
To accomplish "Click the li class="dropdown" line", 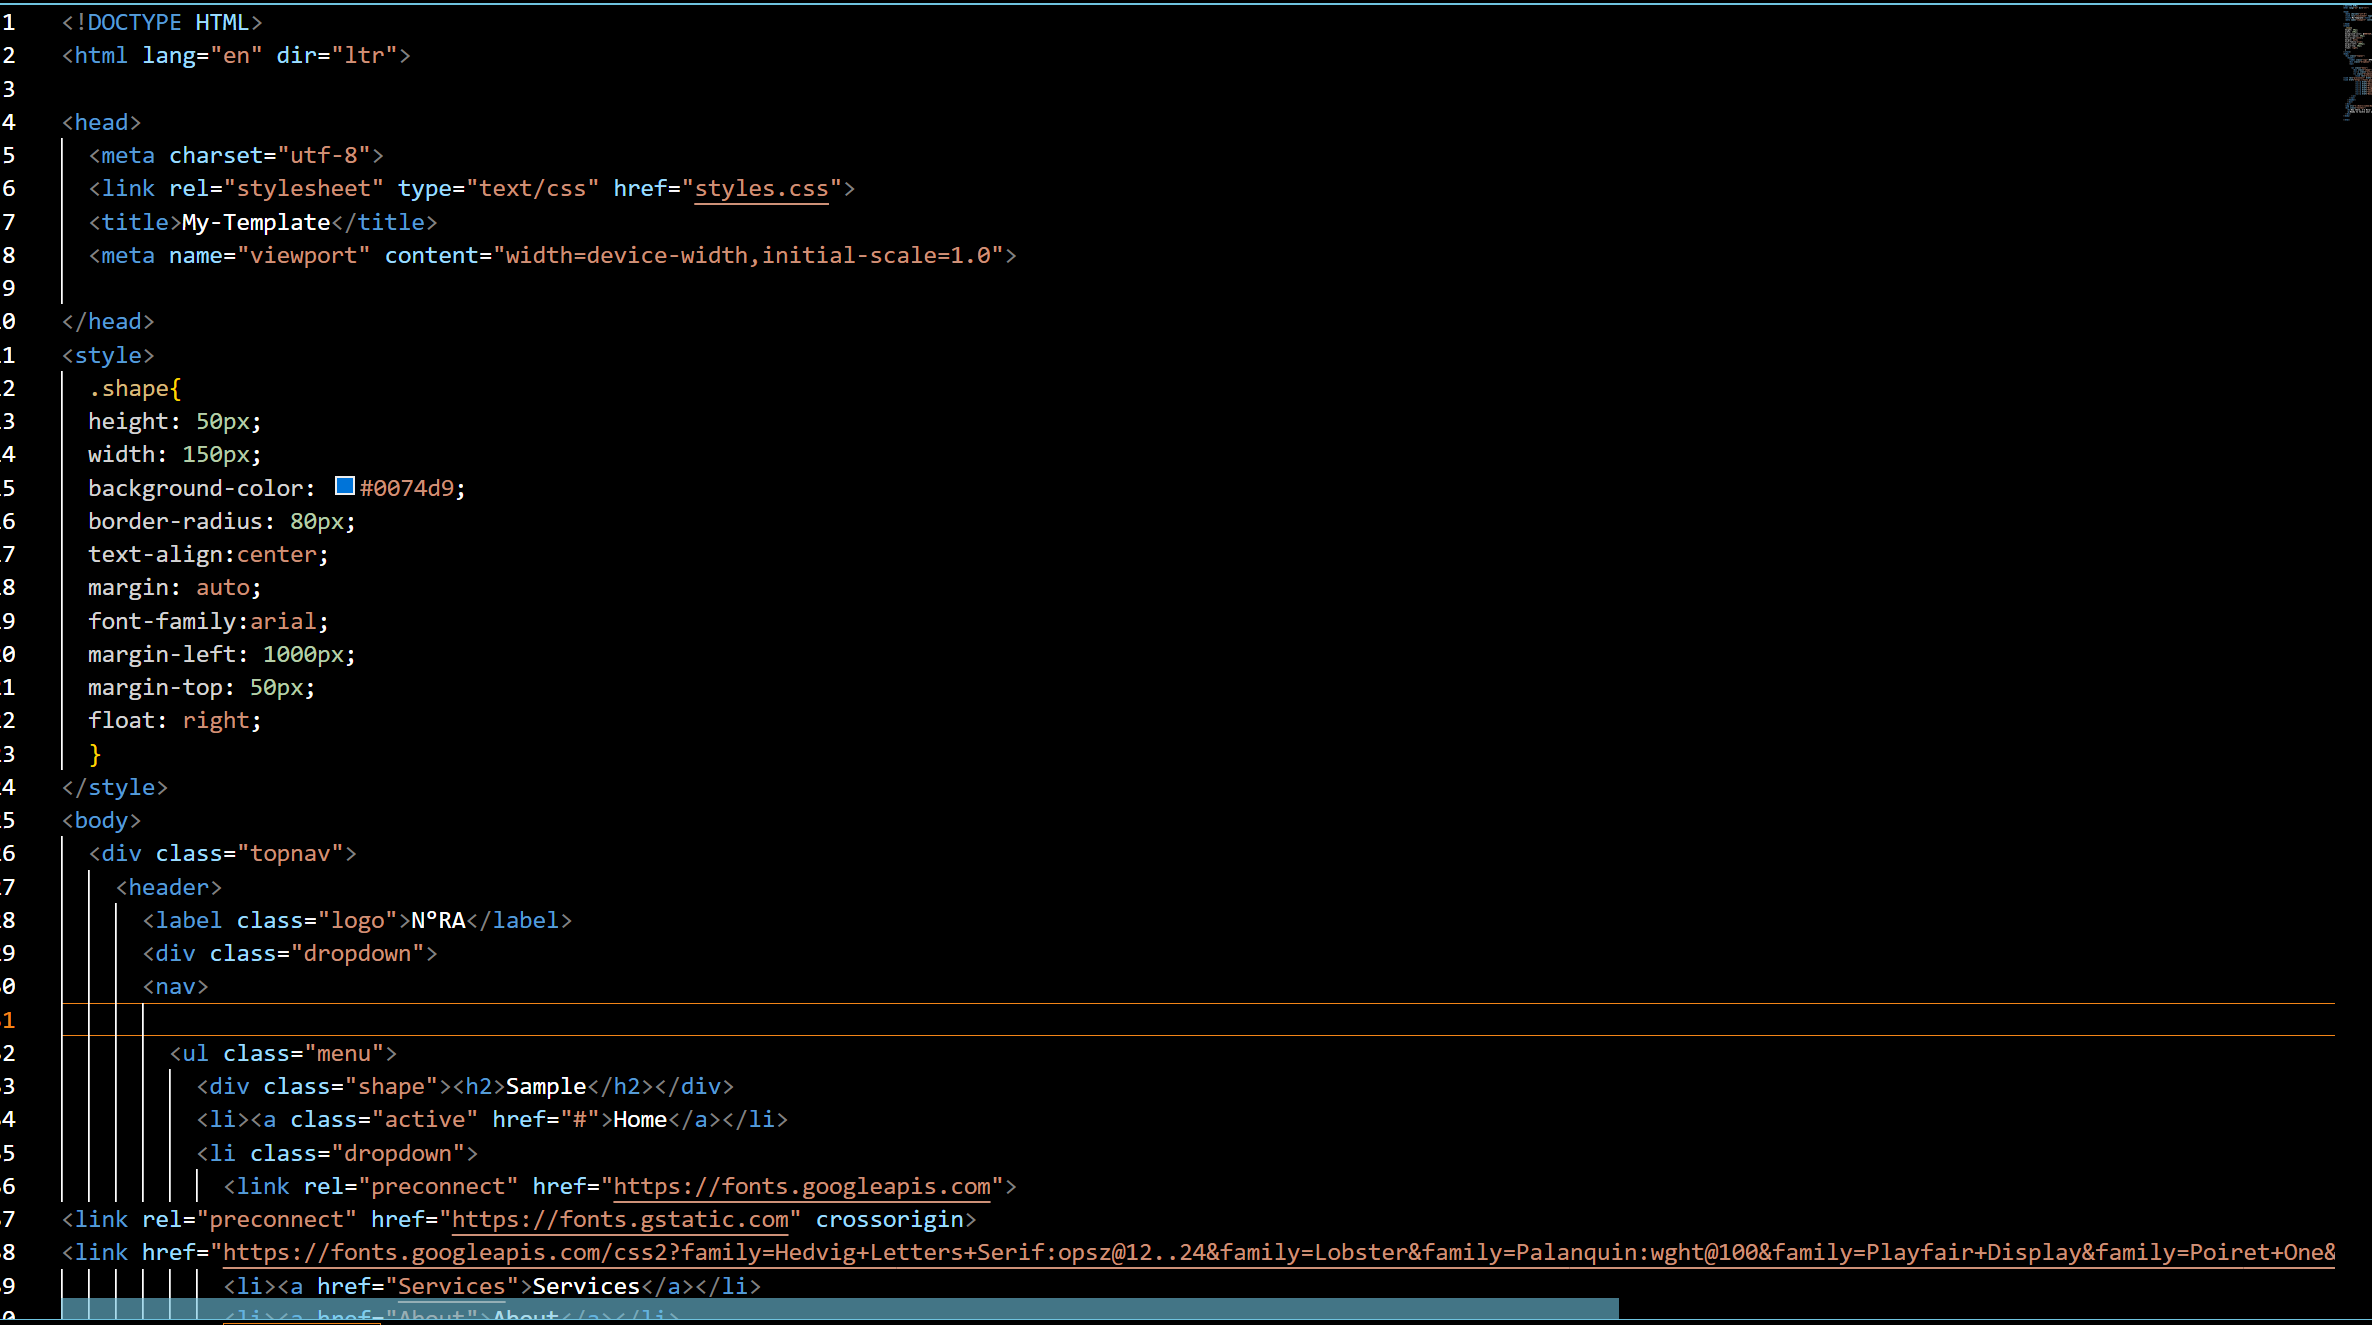I will (337, 1154).
